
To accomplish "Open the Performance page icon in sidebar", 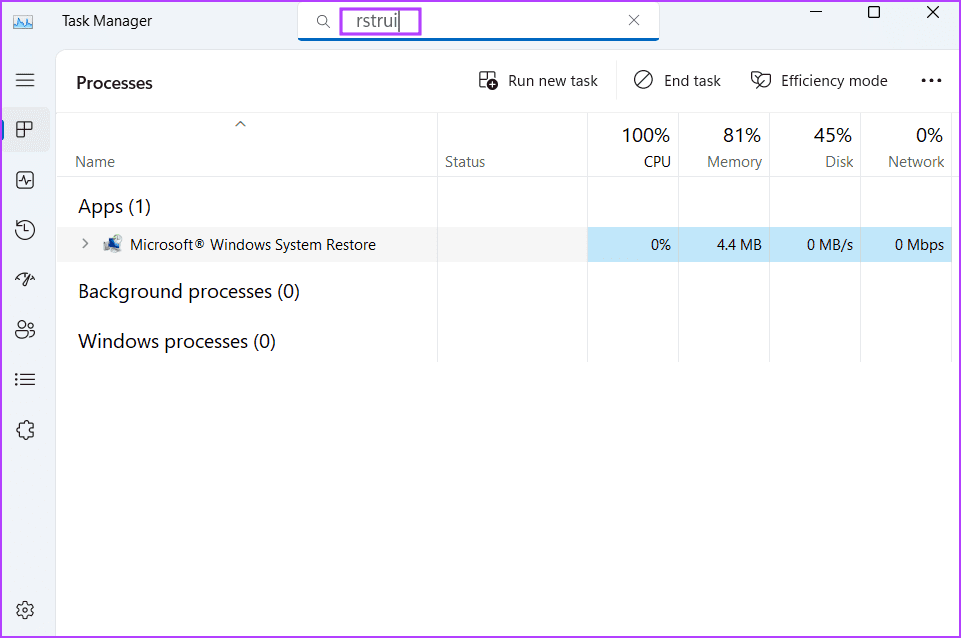I will click(x=25, y=180).
